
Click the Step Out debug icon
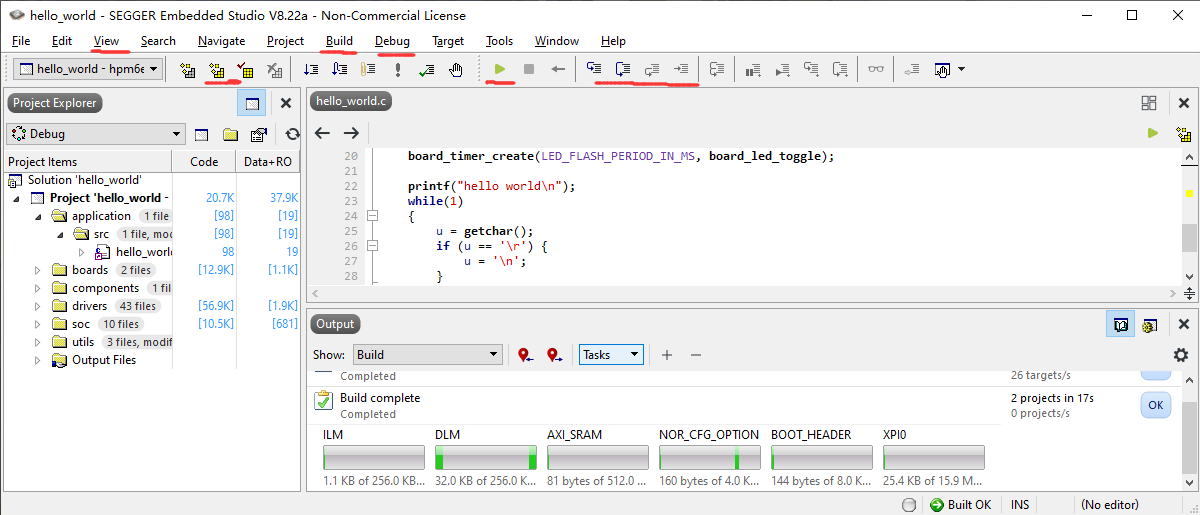652,69
